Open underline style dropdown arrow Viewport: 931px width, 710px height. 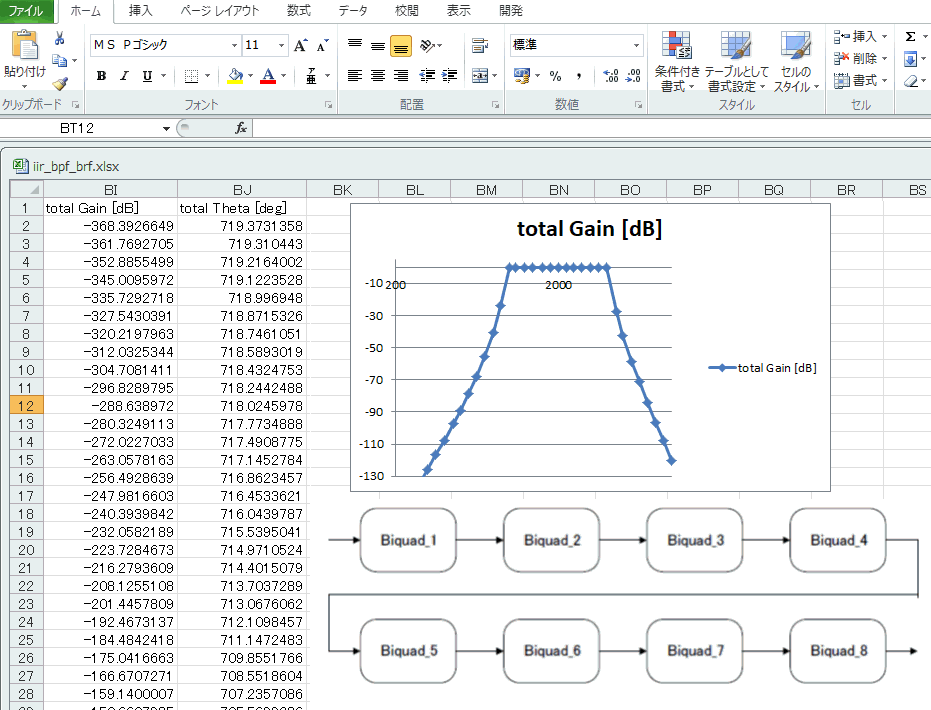click(163, 76)
